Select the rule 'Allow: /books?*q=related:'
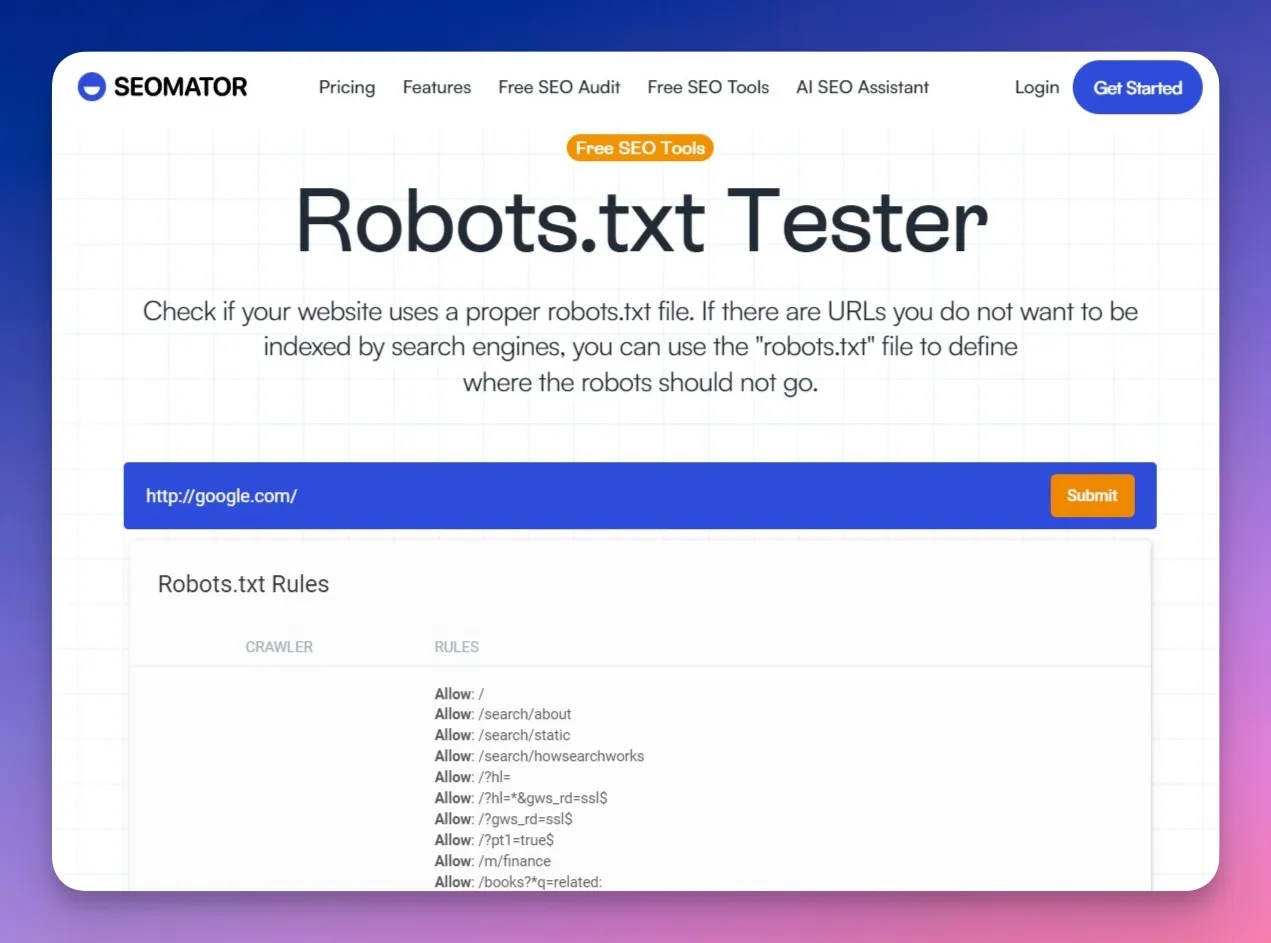1271x943 pixels. tap(518, 882)
